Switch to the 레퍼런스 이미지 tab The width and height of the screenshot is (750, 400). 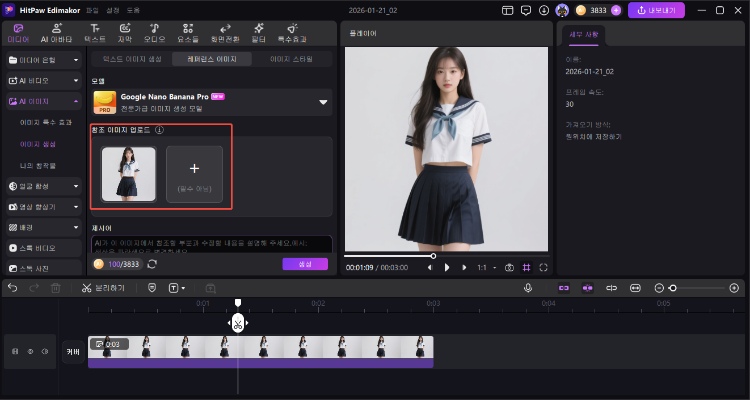[212, 59]
